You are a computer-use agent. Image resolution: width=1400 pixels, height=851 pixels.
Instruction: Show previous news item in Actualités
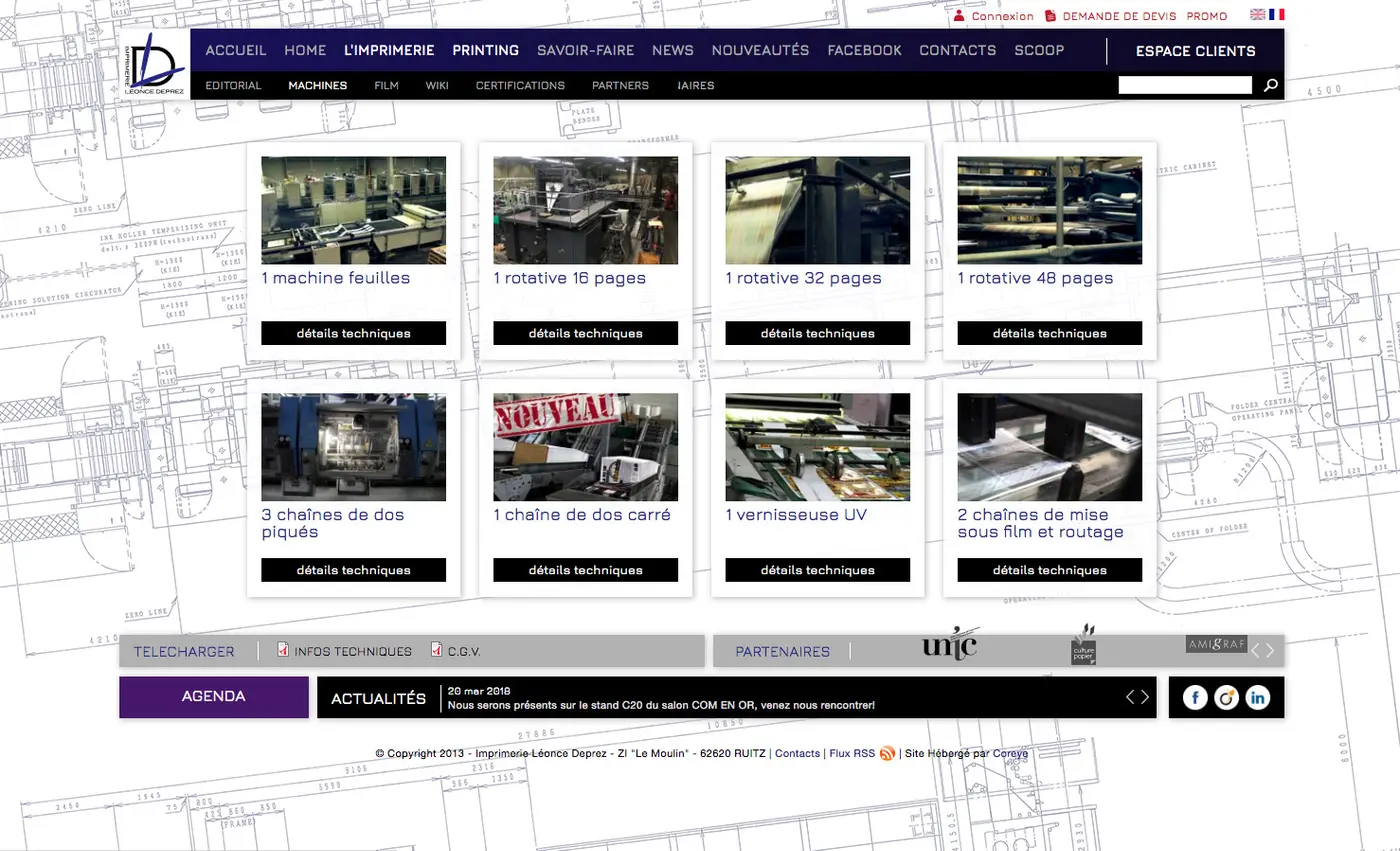[x=1131, y=697]
